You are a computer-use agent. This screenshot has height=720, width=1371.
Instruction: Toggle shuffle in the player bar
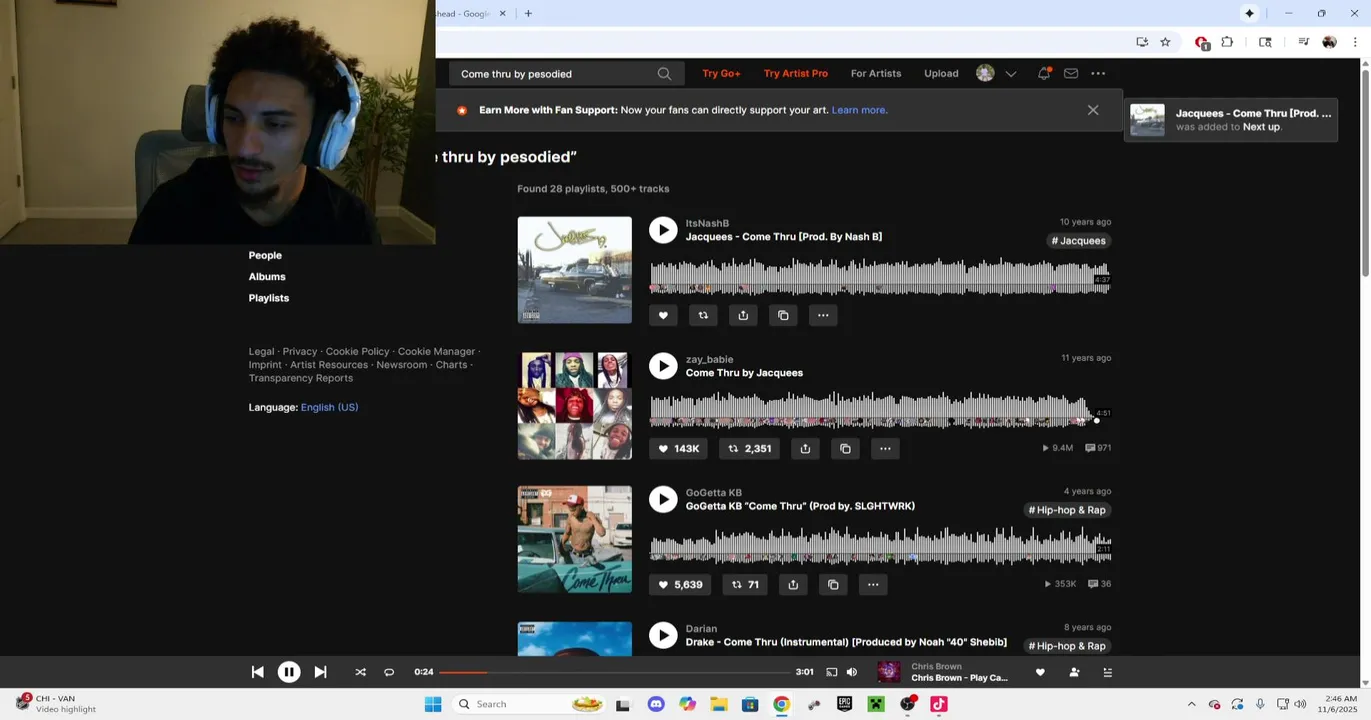click(360, 673)
